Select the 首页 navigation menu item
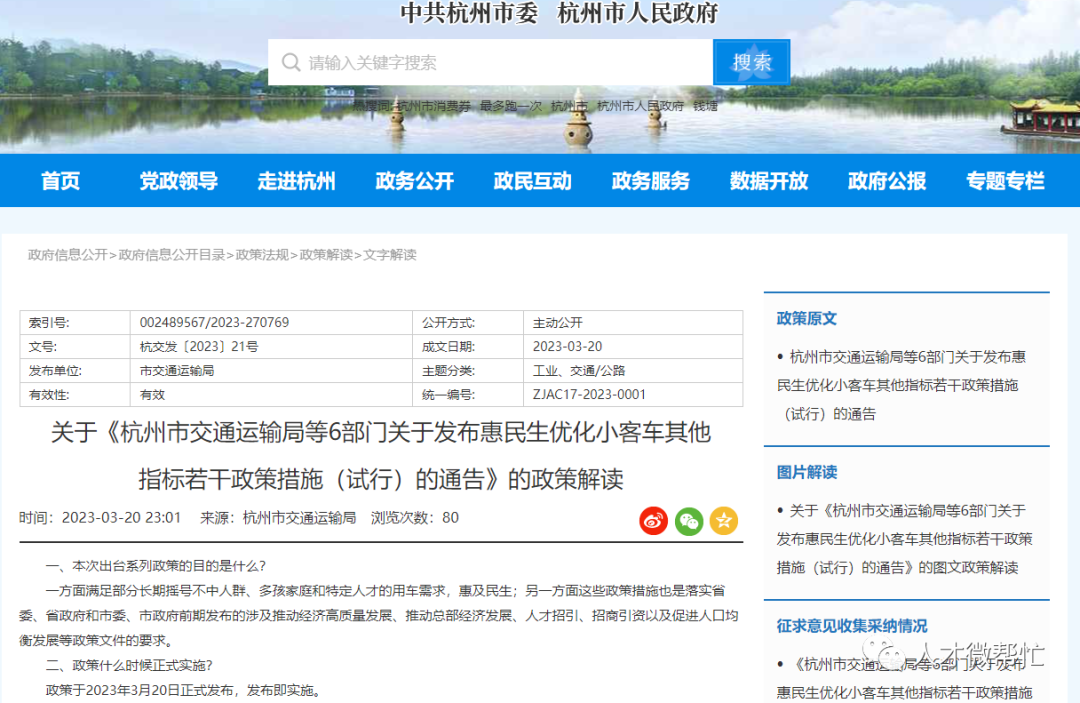Screen dimensions: 1080x703 pyautogui.click(x=60, y=180)
